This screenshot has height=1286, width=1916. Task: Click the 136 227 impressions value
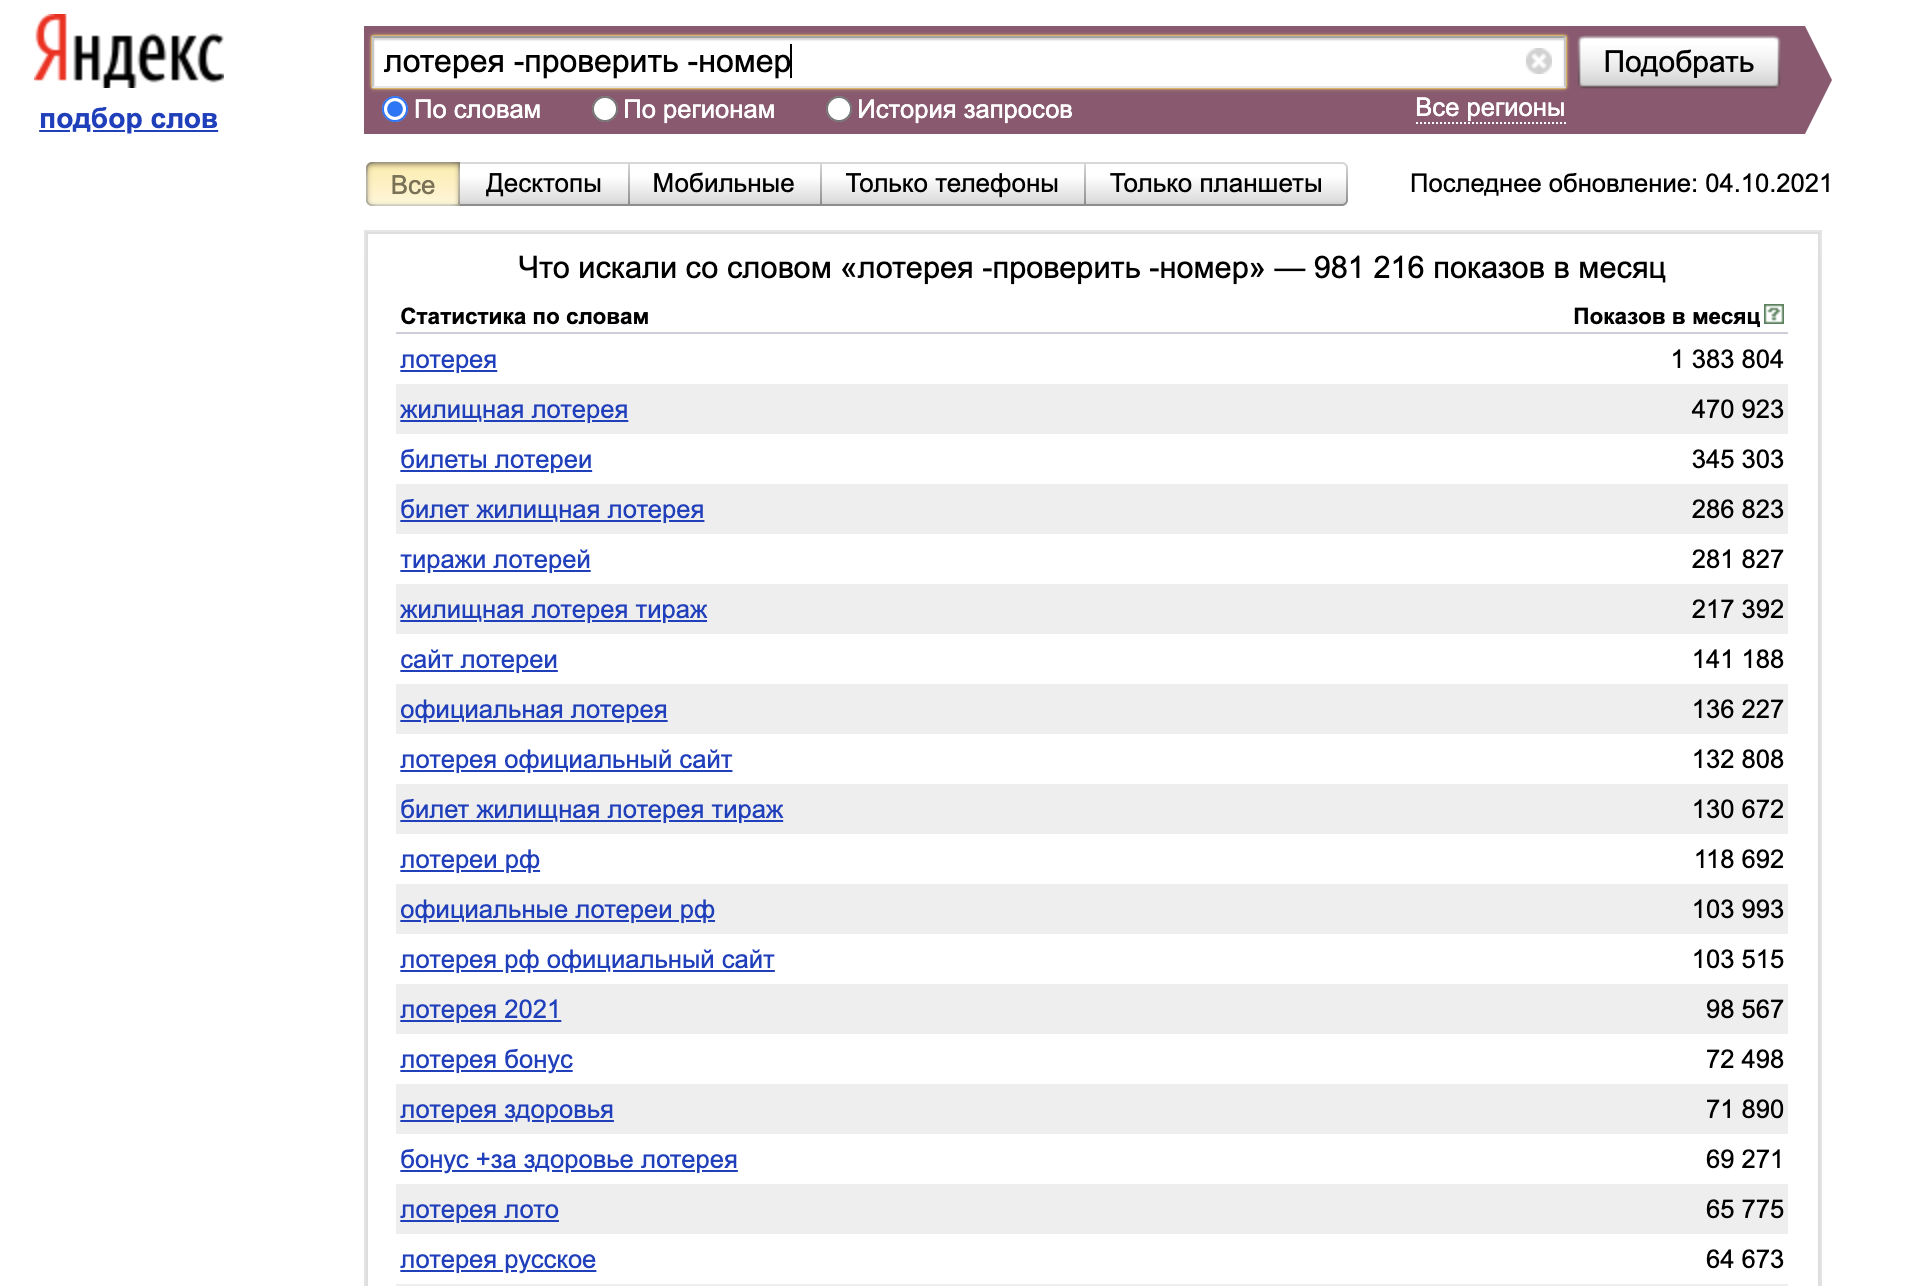1737,709
